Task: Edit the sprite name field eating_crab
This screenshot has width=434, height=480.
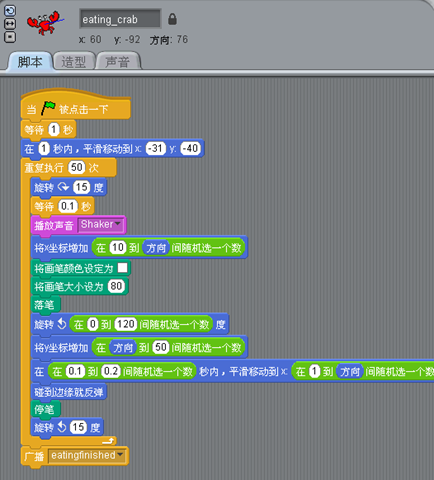Action: (x=120, y=19)
